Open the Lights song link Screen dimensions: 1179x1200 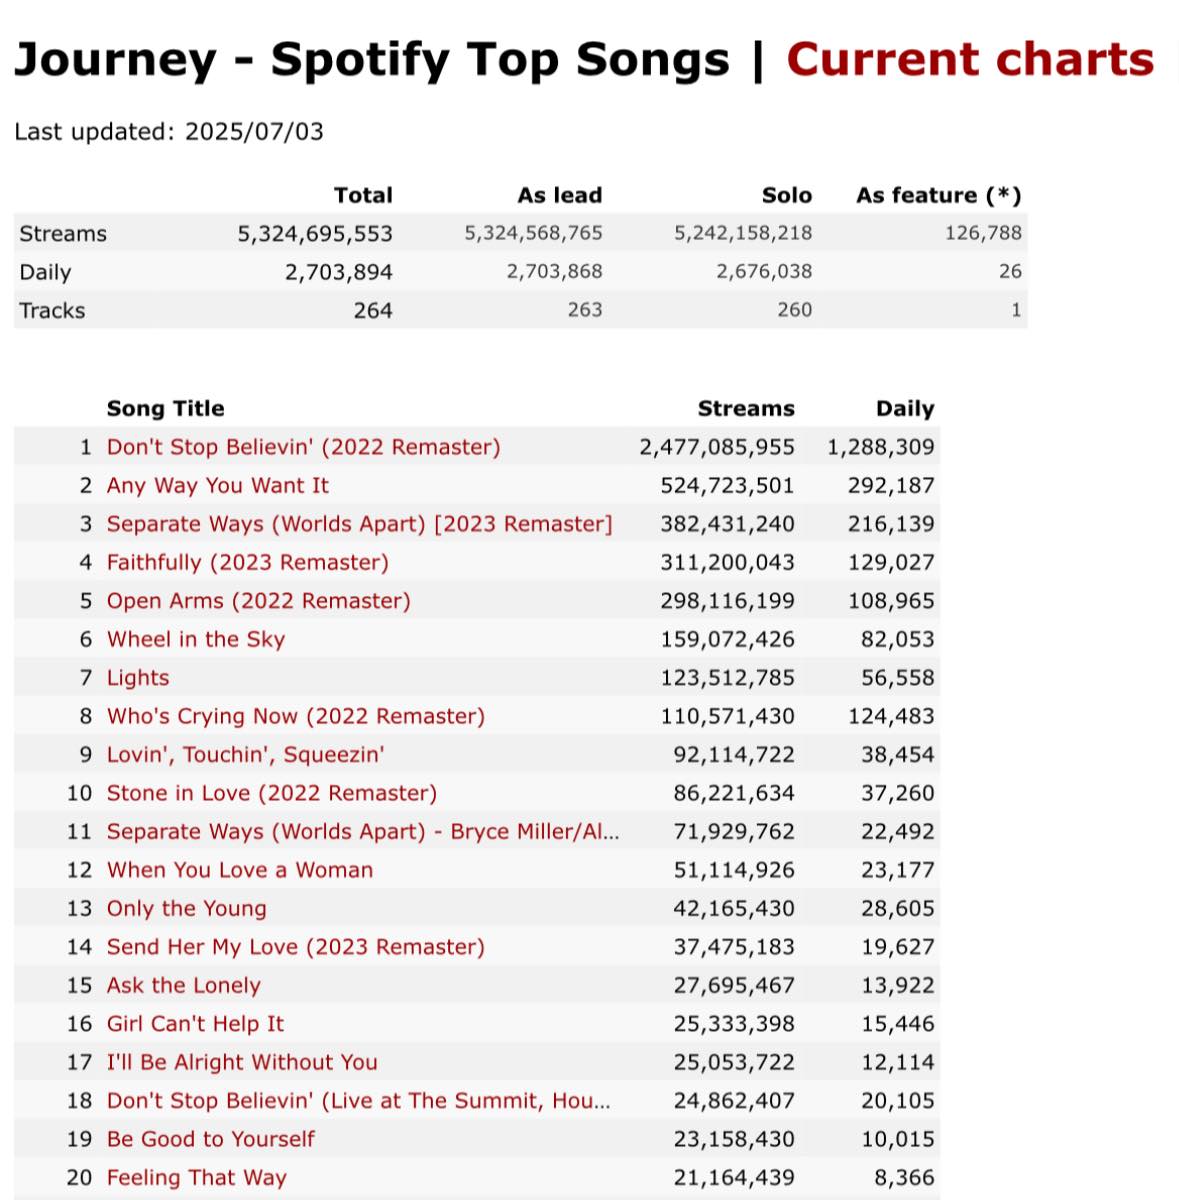[x=138, y=678]
